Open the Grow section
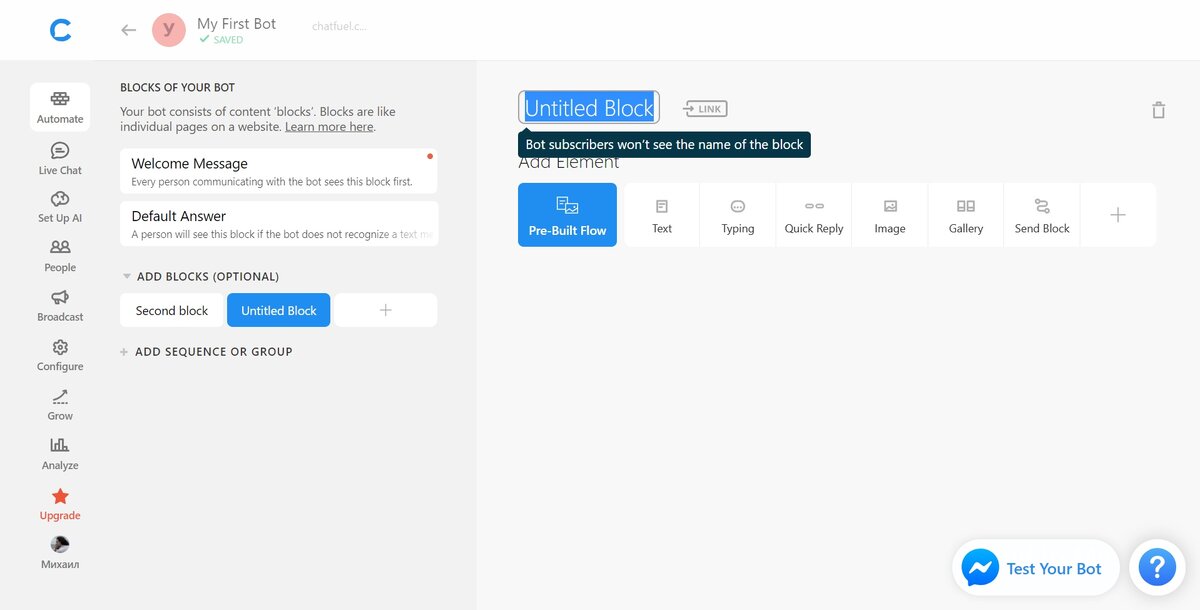Screen dimensions: 1200x610 click(60, 405)
